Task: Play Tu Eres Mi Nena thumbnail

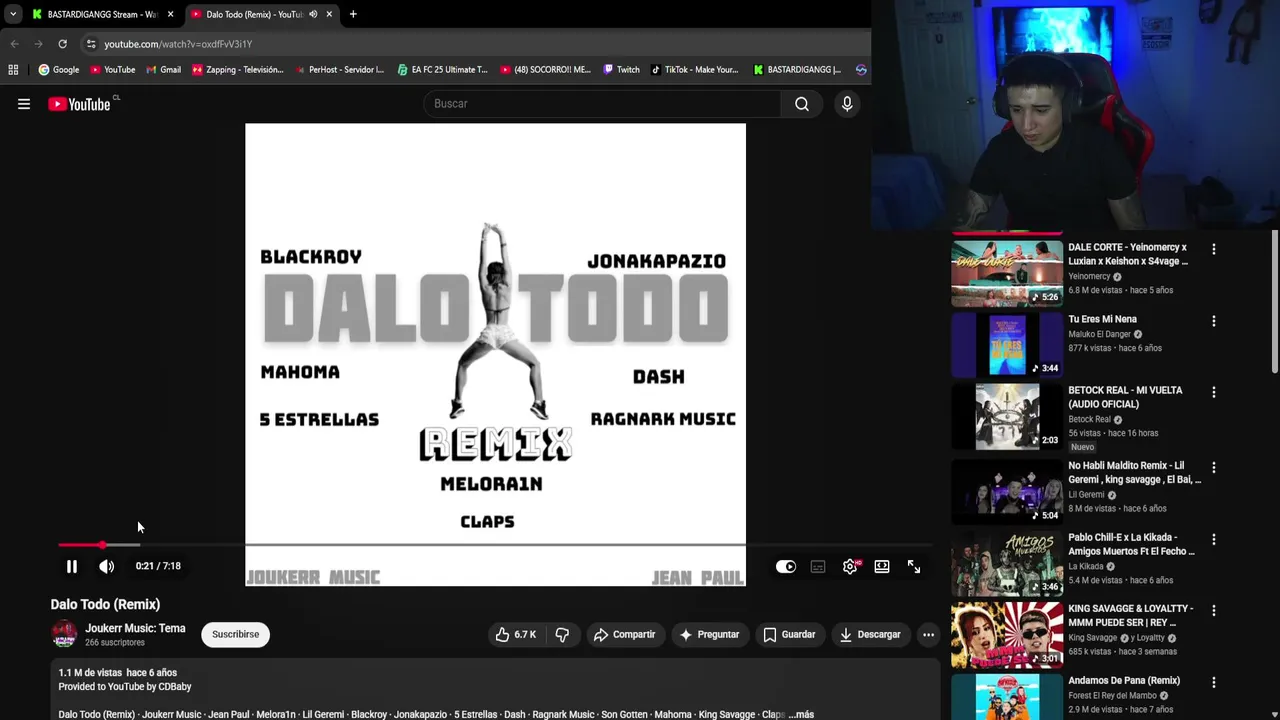Action: click(x=1007, y=345)
